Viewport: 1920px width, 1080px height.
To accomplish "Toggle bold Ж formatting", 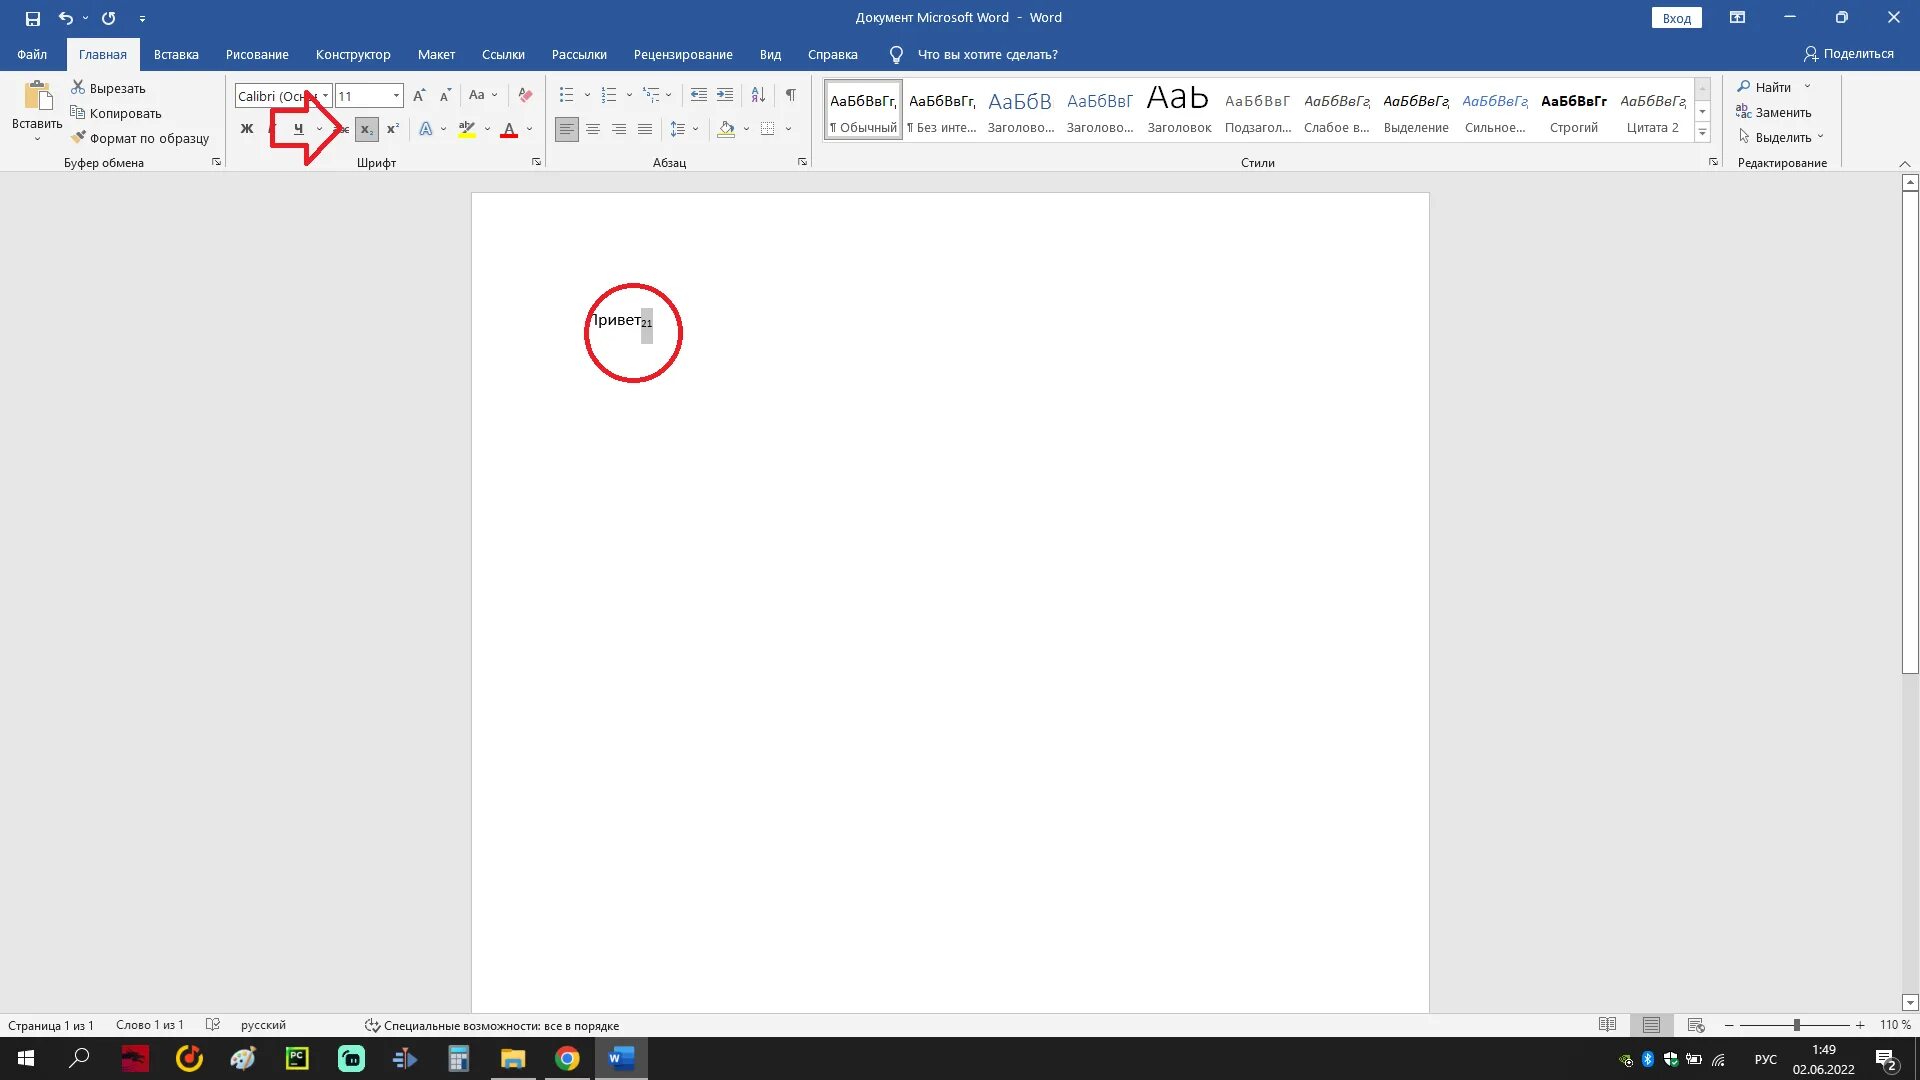I will tap(247, 129).
